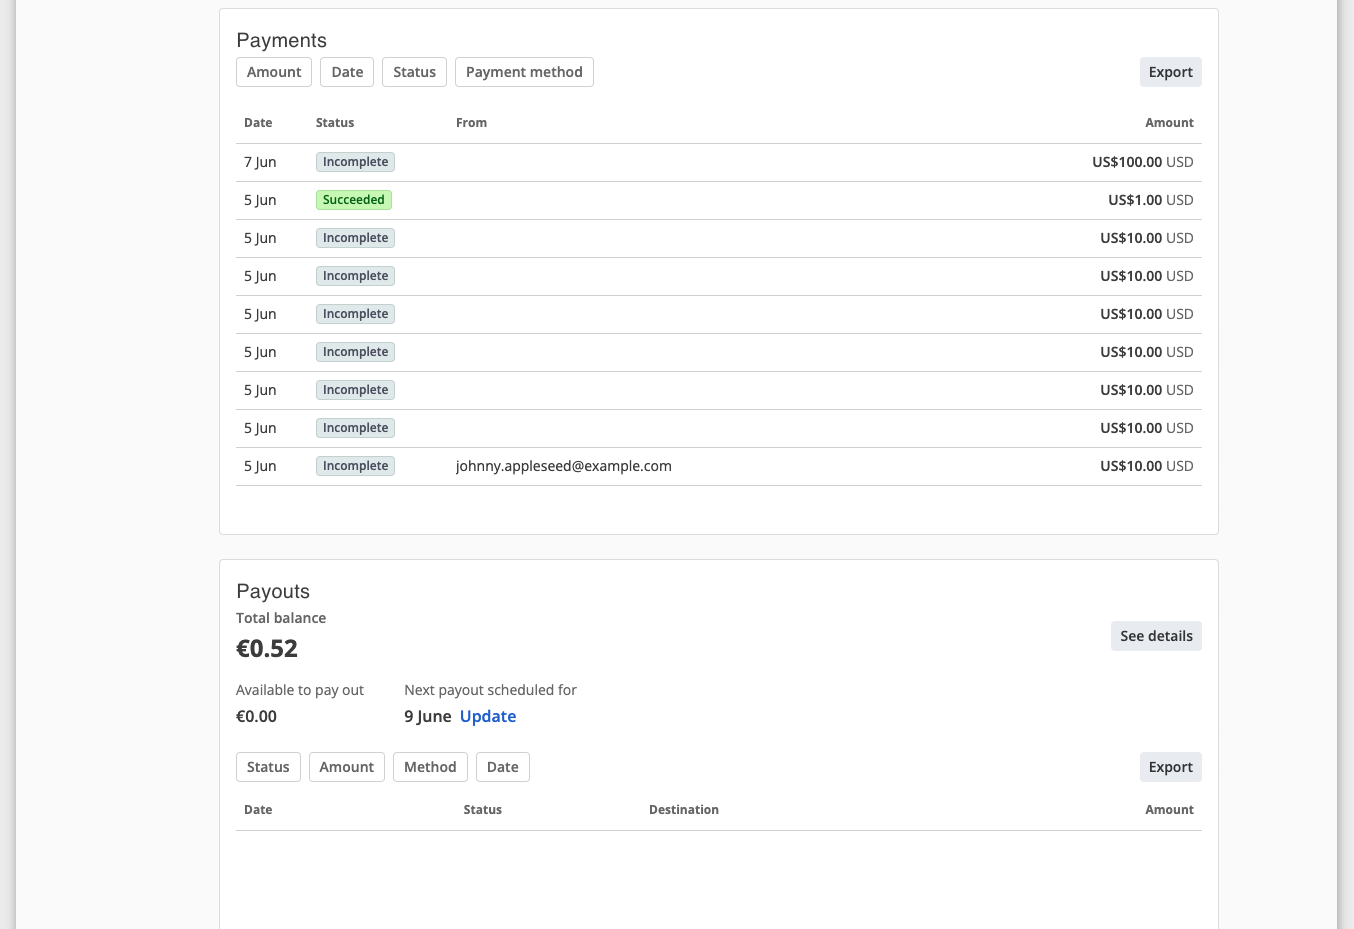Update the next payout schedule
This screenshot has height=929, width=1354.
coord(487,716)
